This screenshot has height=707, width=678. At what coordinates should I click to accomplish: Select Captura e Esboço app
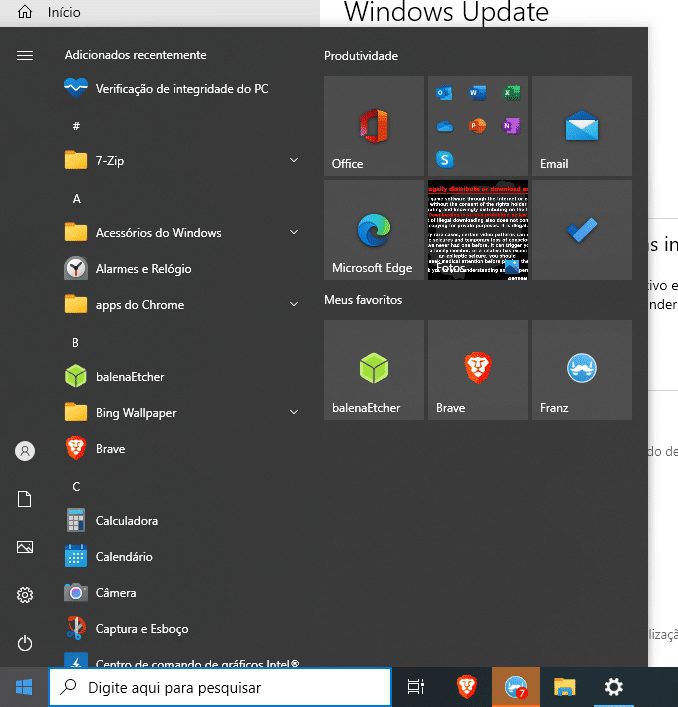pos(141,629)
